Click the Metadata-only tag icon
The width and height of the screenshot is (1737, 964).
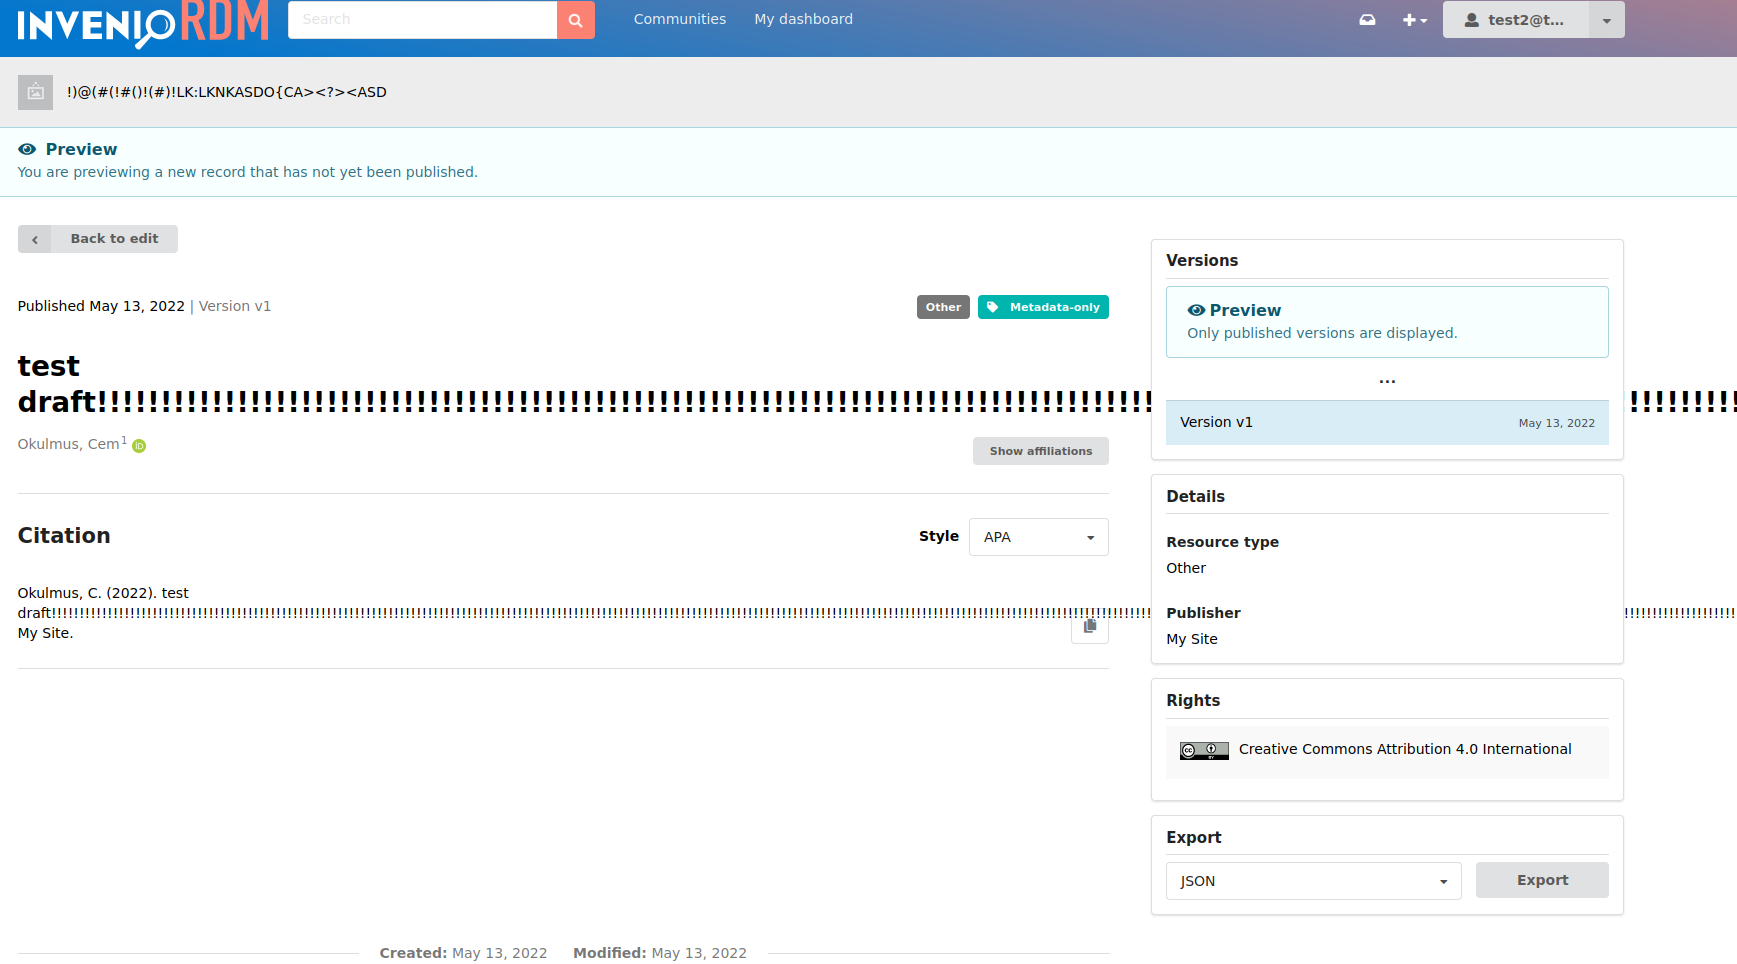[993, 307]
